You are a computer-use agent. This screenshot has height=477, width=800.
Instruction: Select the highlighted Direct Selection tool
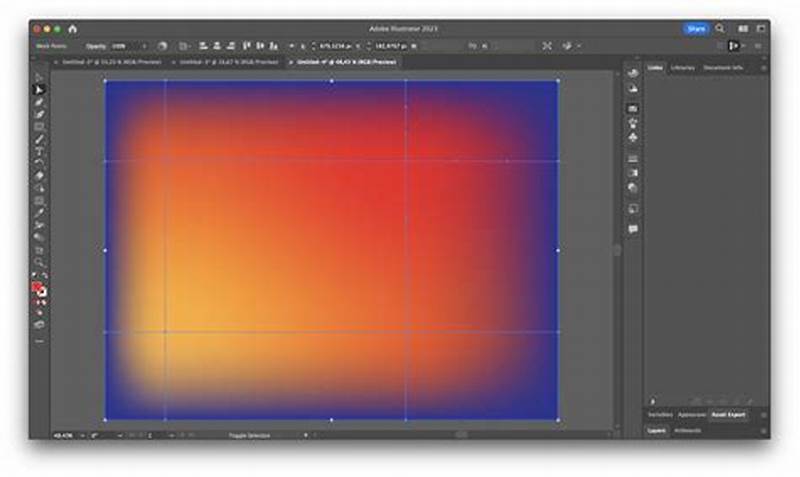[x=39, y=90]
